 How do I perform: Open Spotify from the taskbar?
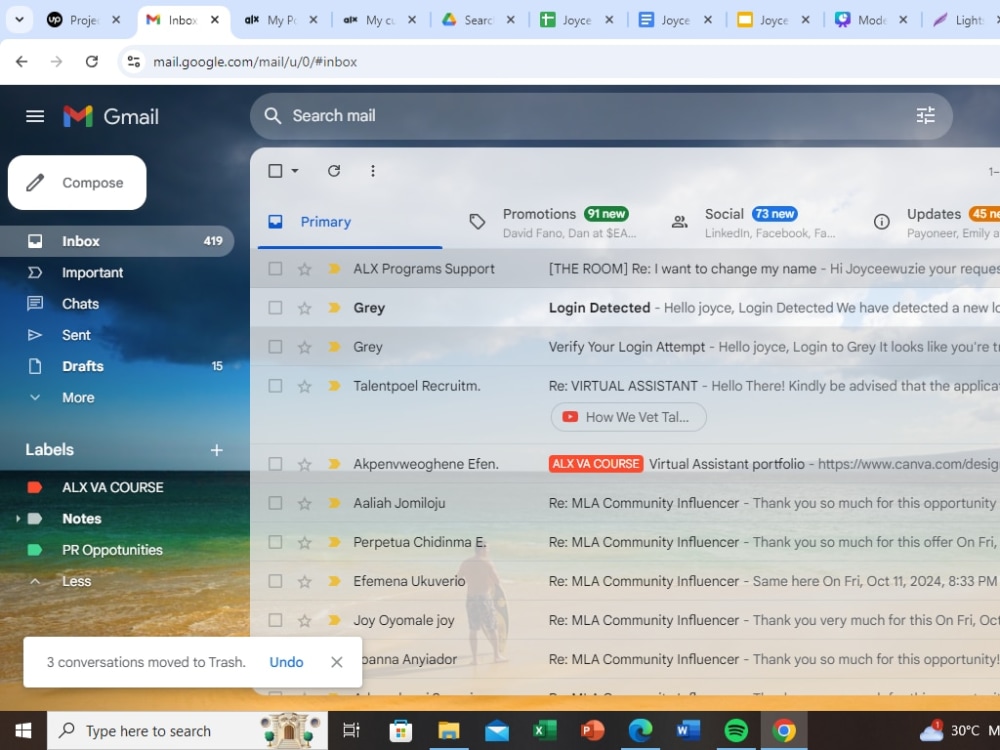pos(736,730)
